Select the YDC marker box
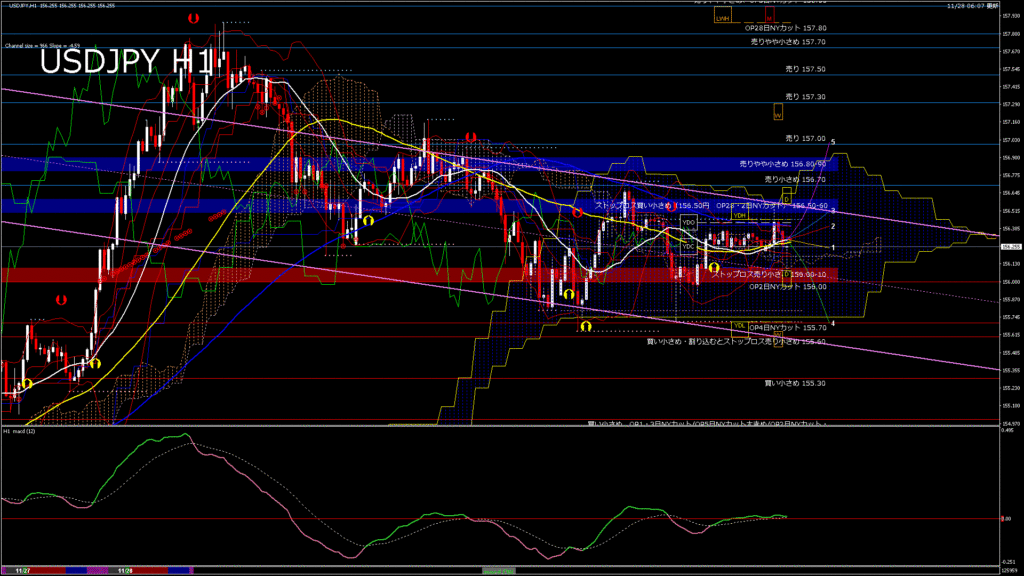This screenshot has height=576, width=1024. tap(688, 245)
